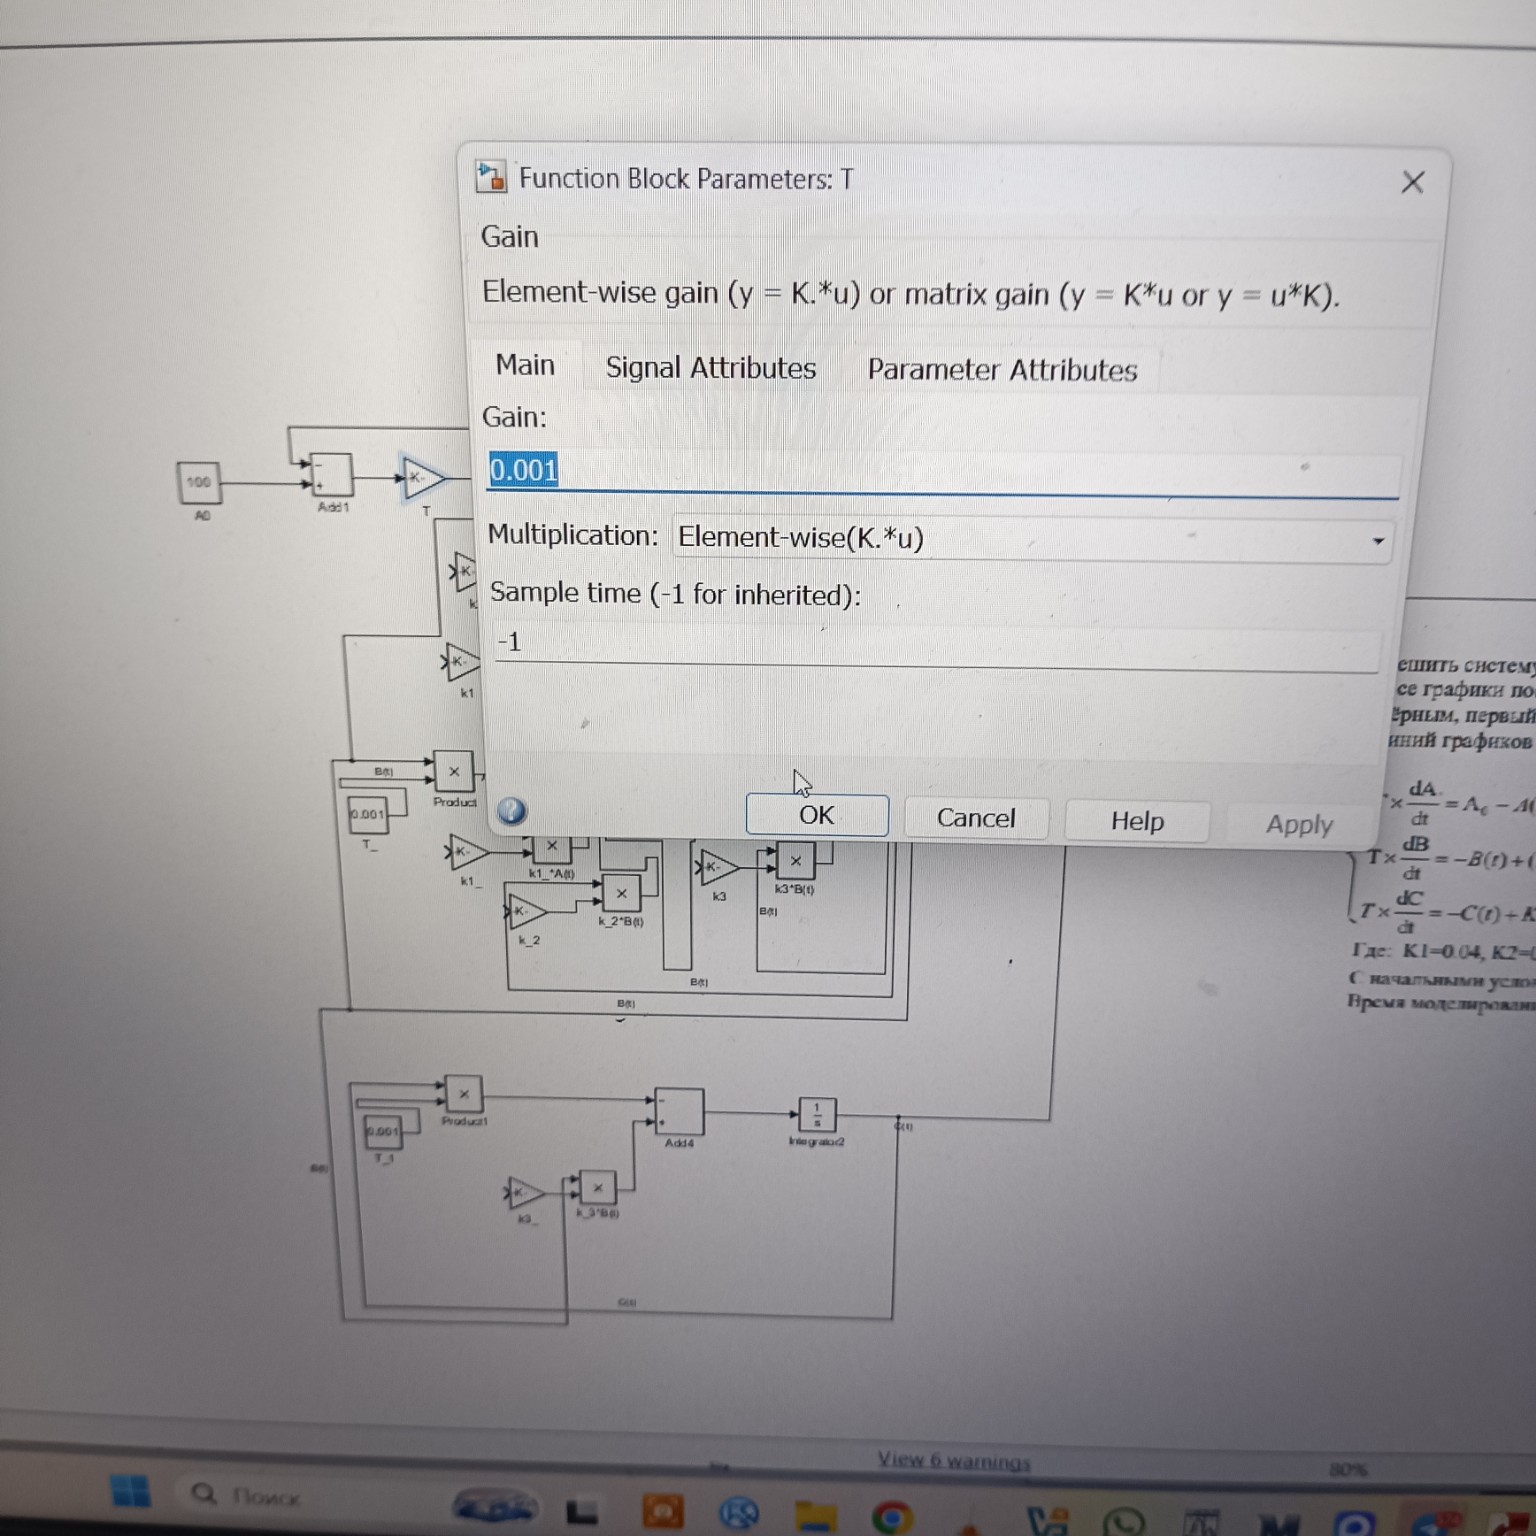
Task: Select the k_2 gain block
Action: tap(527, 912)
